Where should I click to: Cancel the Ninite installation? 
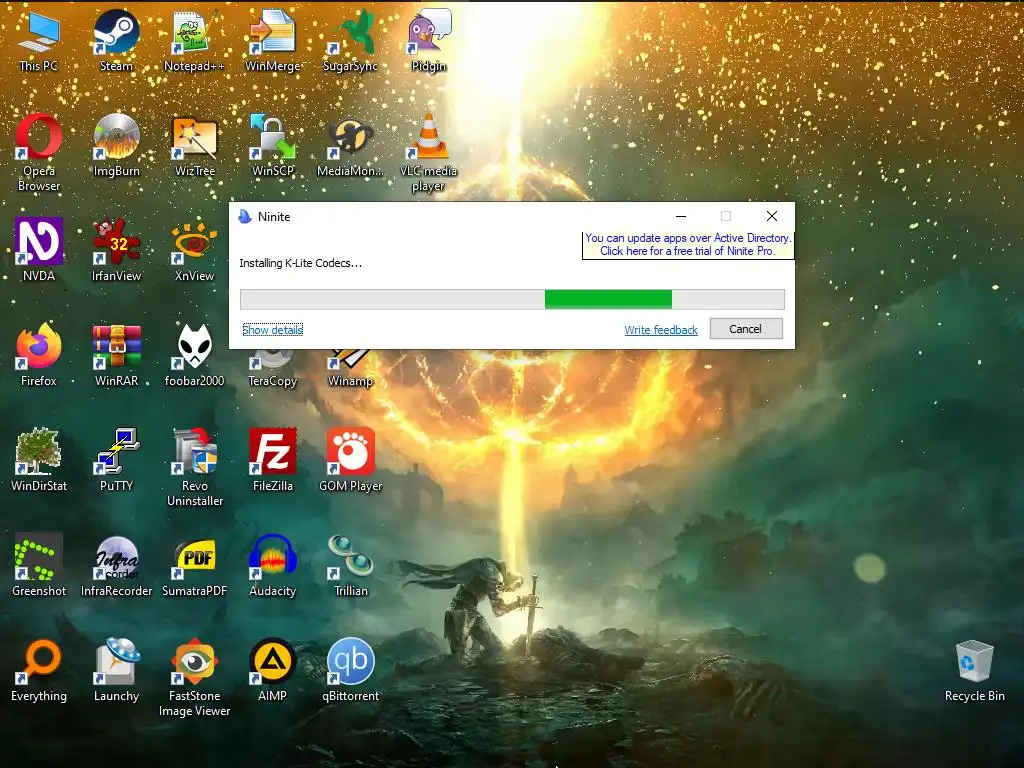click(746, 328)
